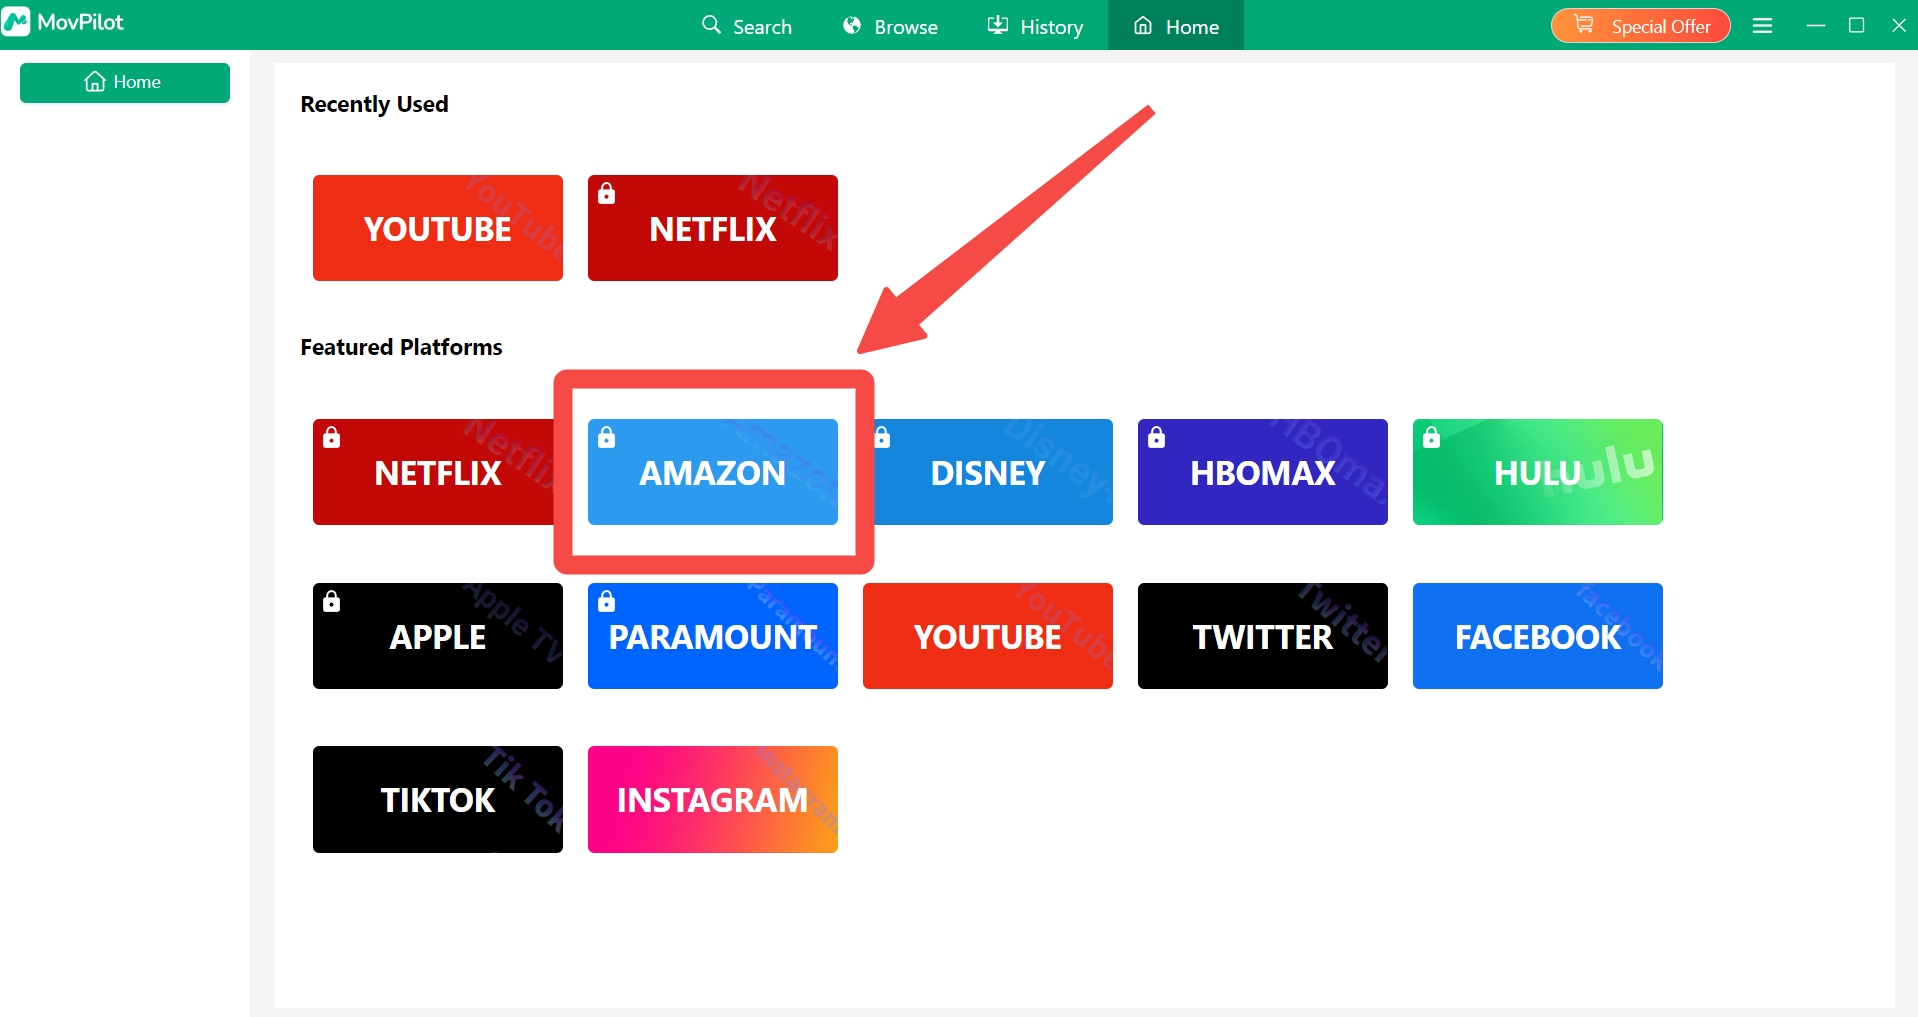Open YouTube from Recently Used
The height and width of the screenshot is (1017, 1918).
coord(437,228)
